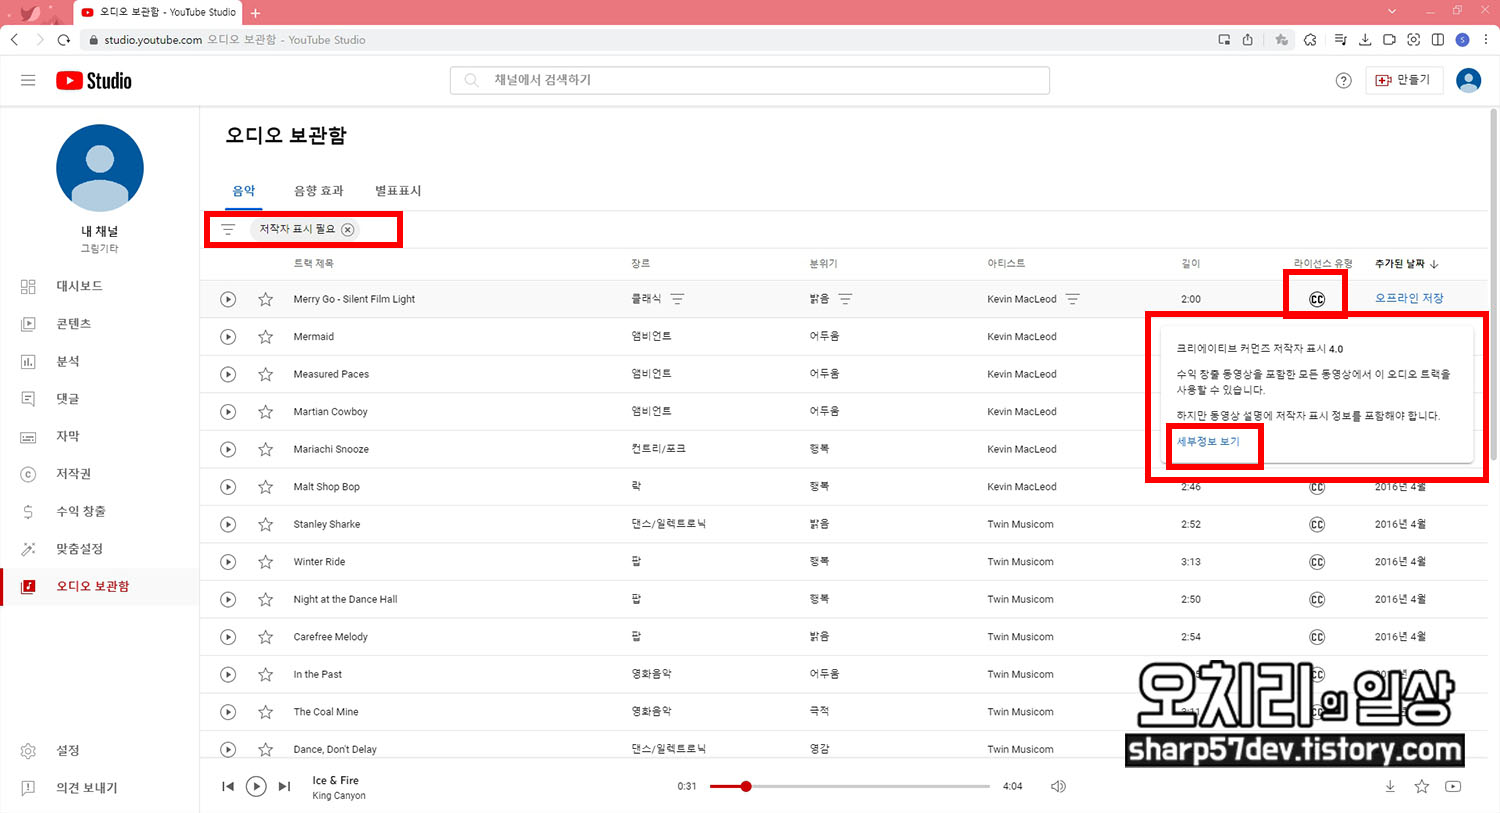Play the Stanley Sharke track

pos(228,524)
